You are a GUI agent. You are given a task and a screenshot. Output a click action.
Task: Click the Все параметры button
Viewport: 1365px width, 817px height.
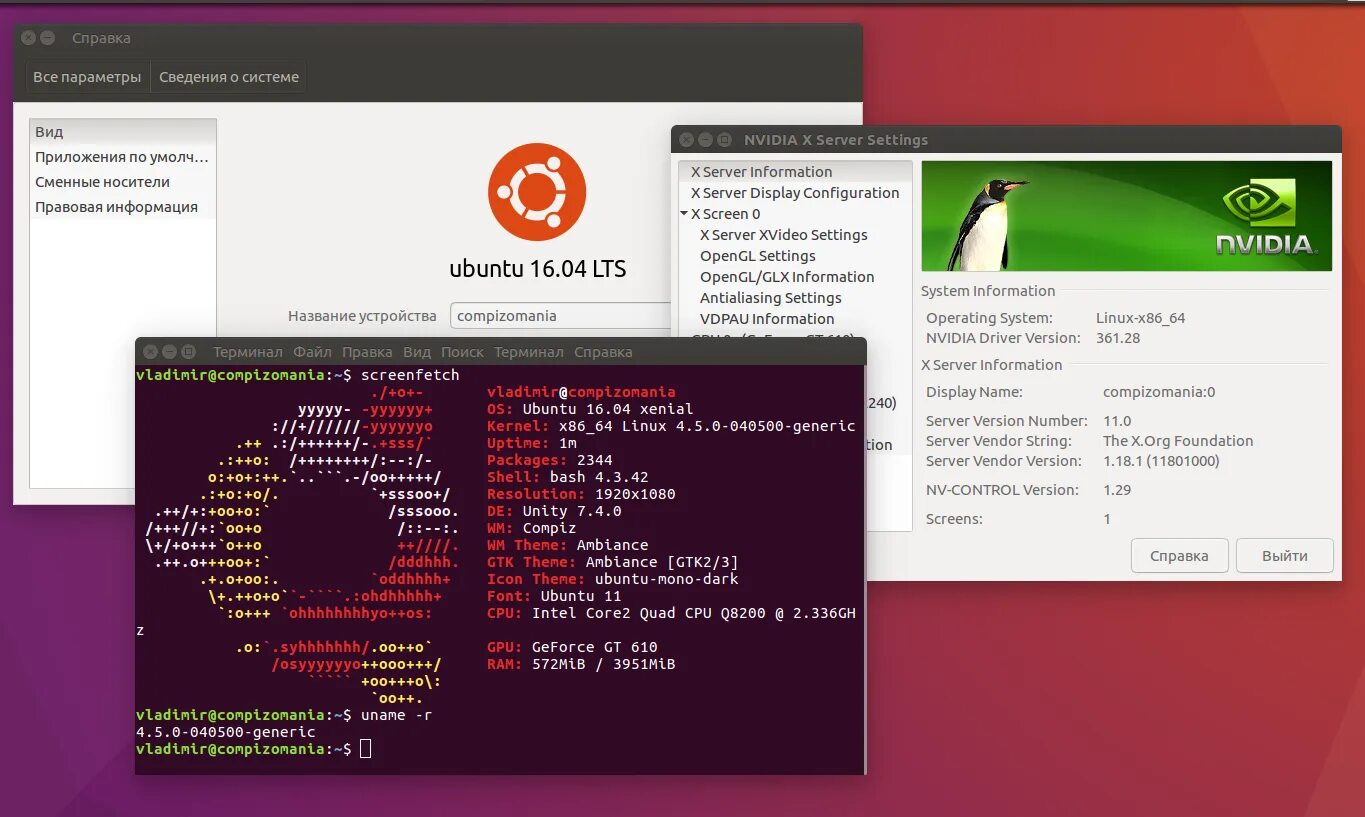pos(87,77)
